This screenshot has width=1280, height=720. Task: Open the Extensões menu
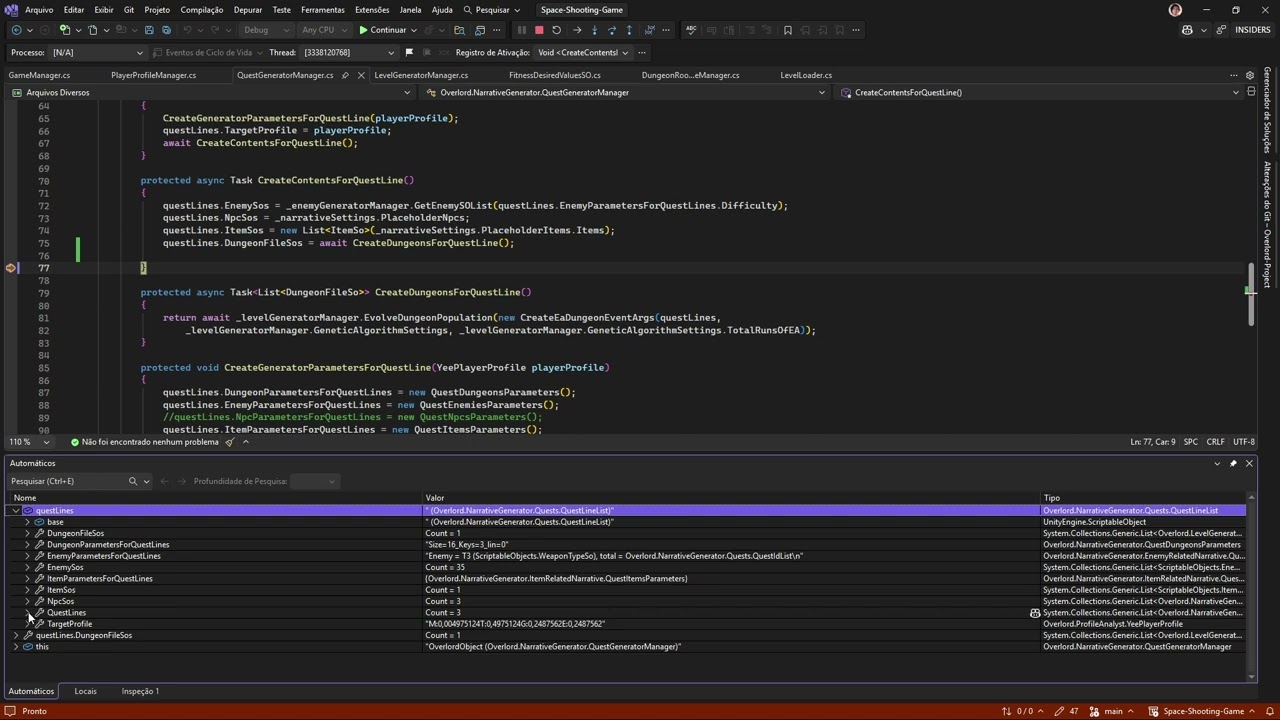coord(372,10)
